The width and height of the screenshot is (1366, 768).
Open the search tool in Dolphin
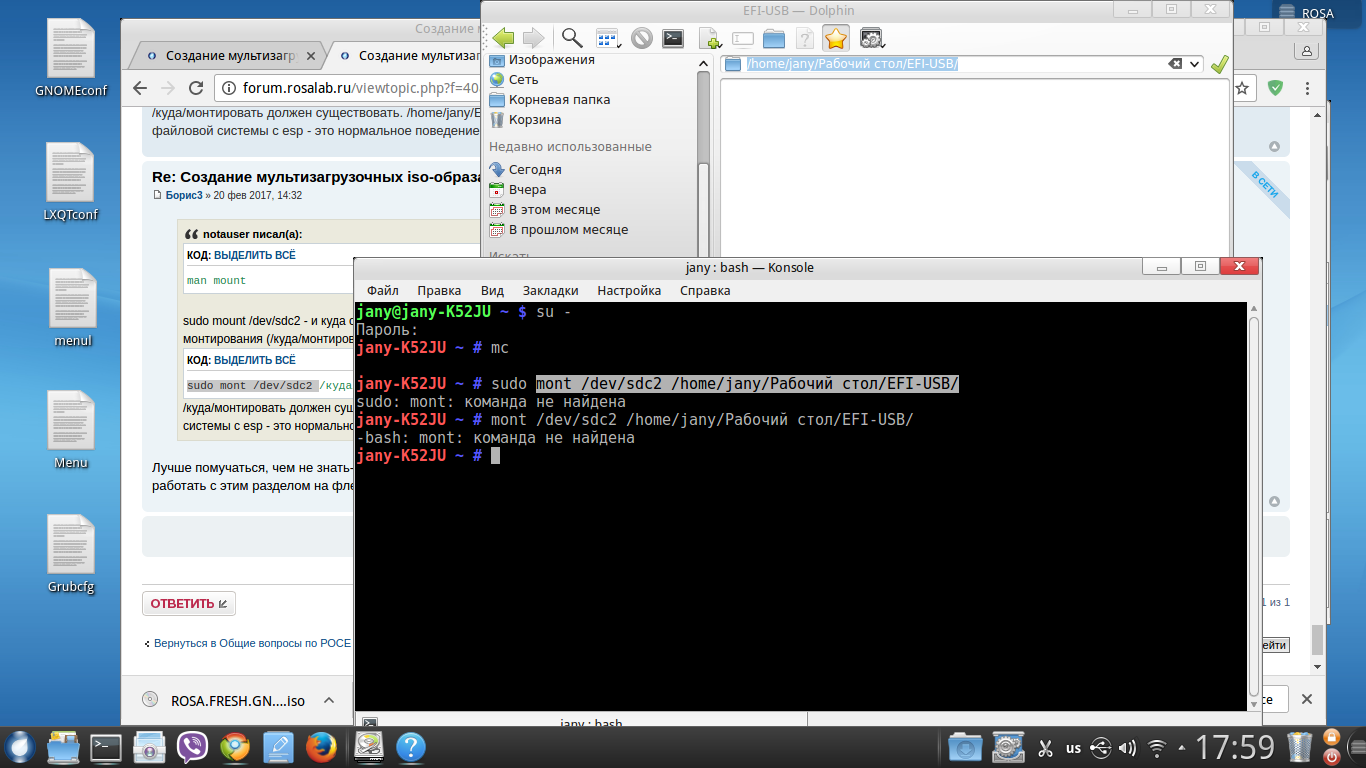572,38
